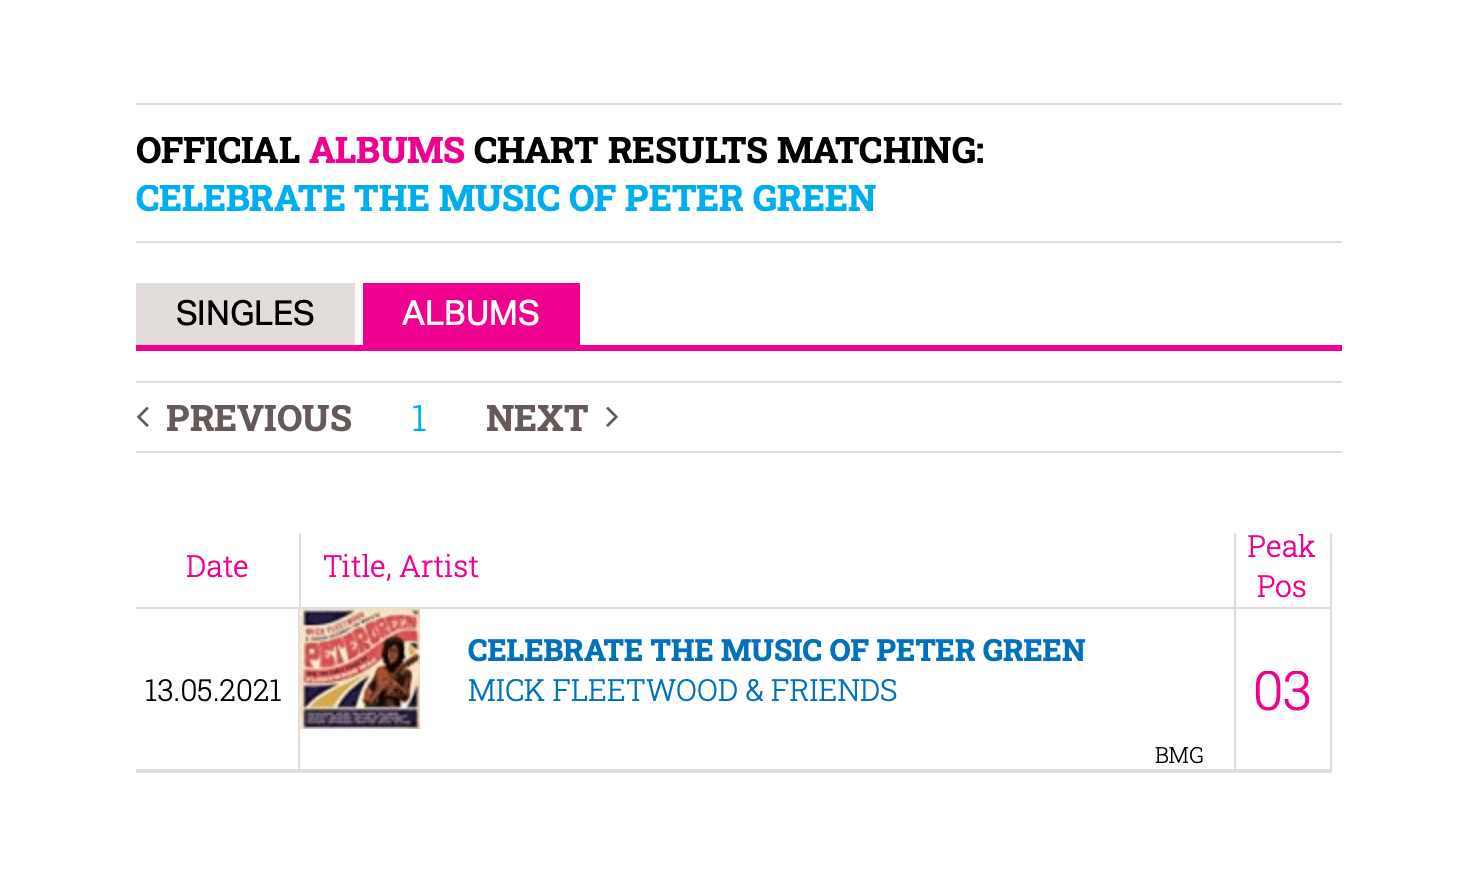1464x883 pixels.
Task: Click the CHART RESULTS MATCHING heading text
Action: coord(729,150)
